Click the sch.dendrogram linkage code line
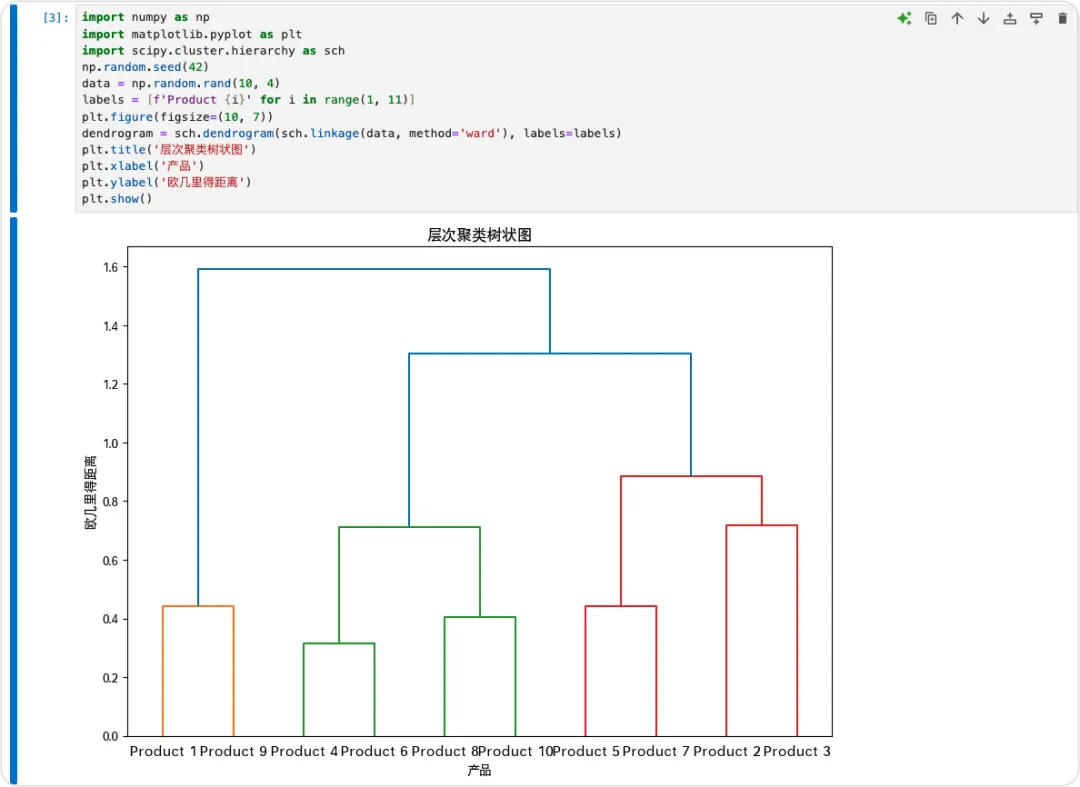Image resolution: width=1080 pixels, height=787 pixels. coord(351,133)
